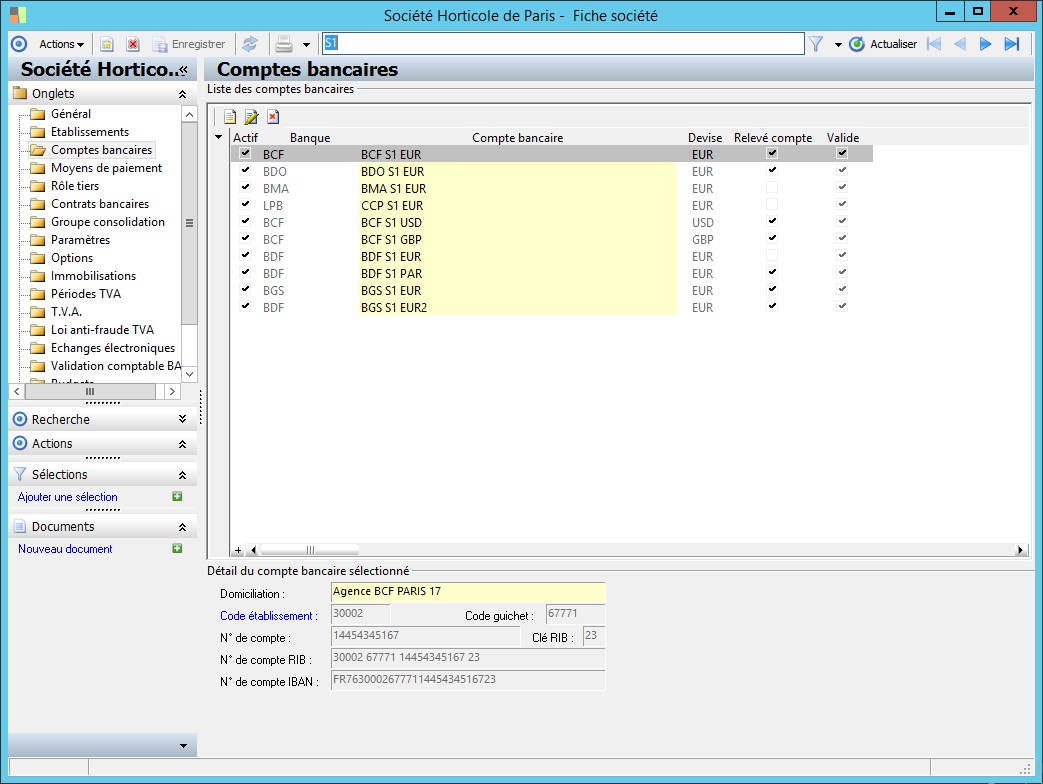This screenshot has height=784, width=1043.
Task: Add new bank account in list toolbar
Action: 230,117
